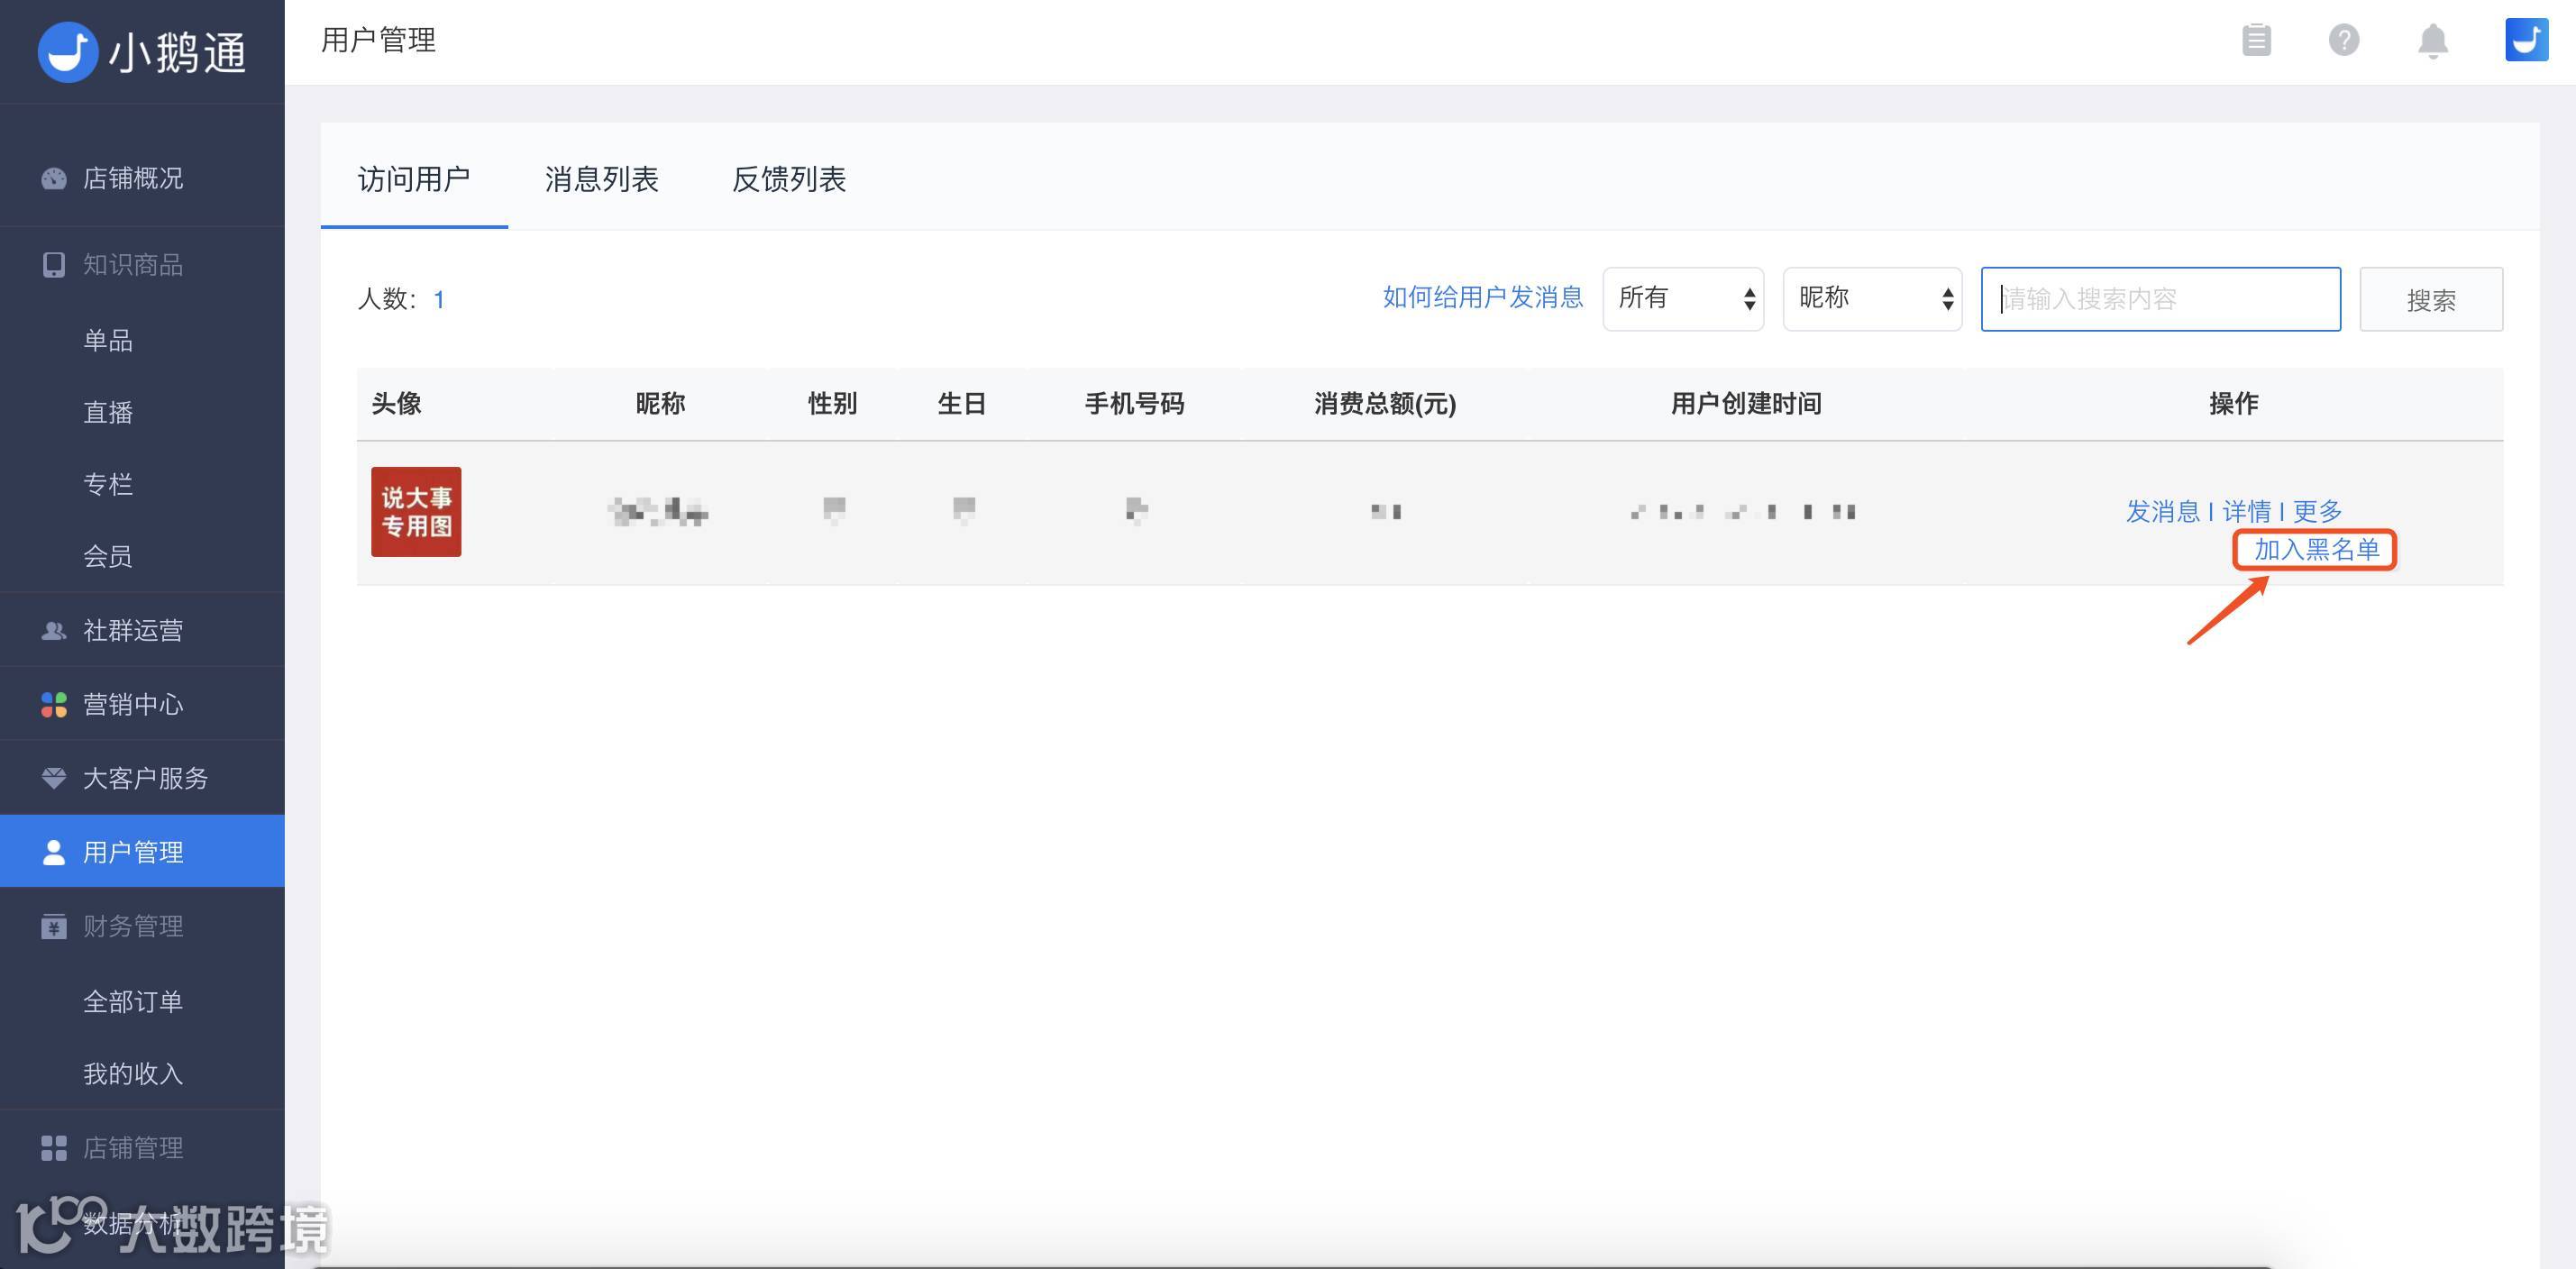Expand the 所有 filter dropdown
The width and height of the screenshot is (2576, 1269).
(x=1682, y=298)
